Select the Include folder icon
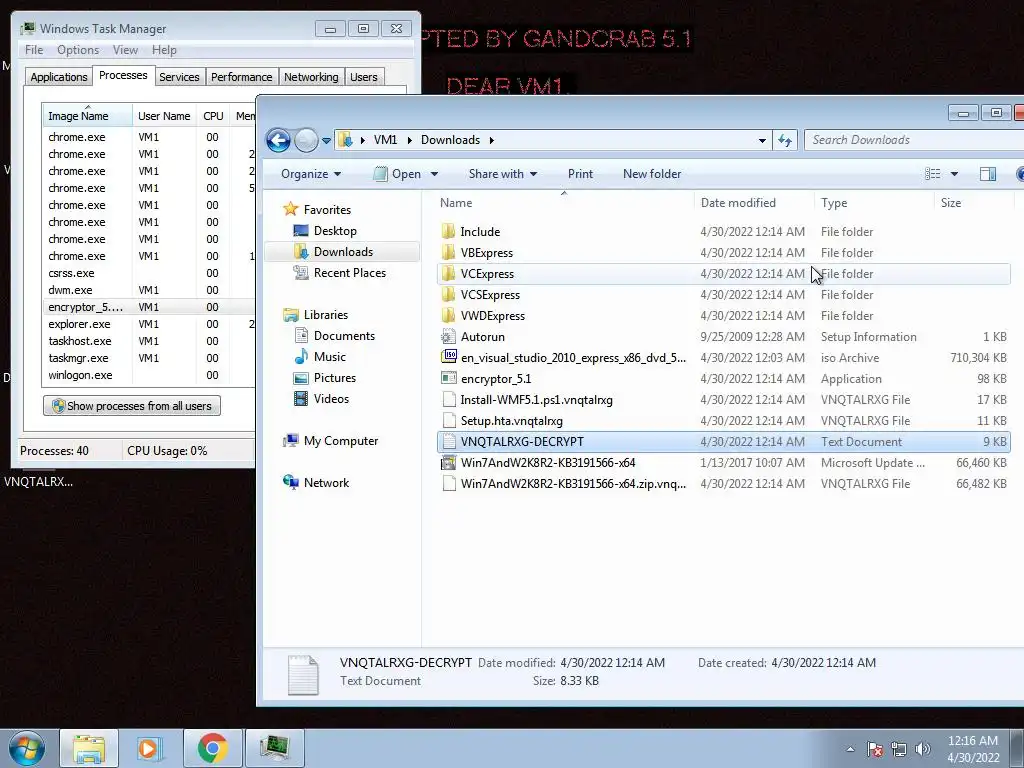Viewport: 1024px width, 768px height. 448,231
